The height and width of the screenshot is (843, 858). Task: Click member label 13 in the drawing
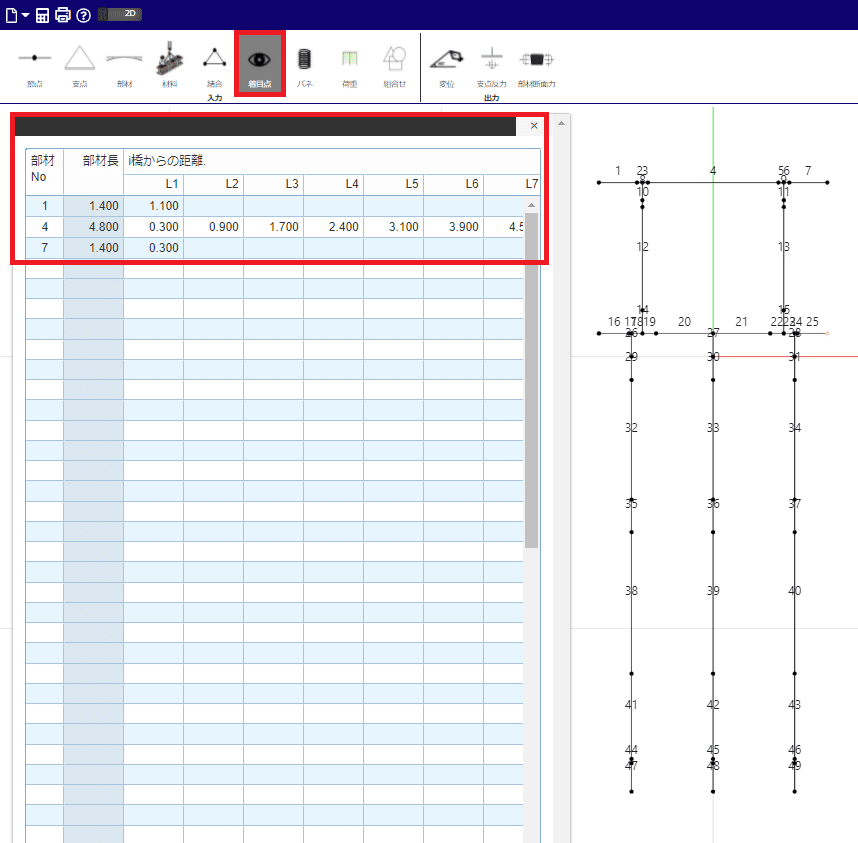coord(784,247)
